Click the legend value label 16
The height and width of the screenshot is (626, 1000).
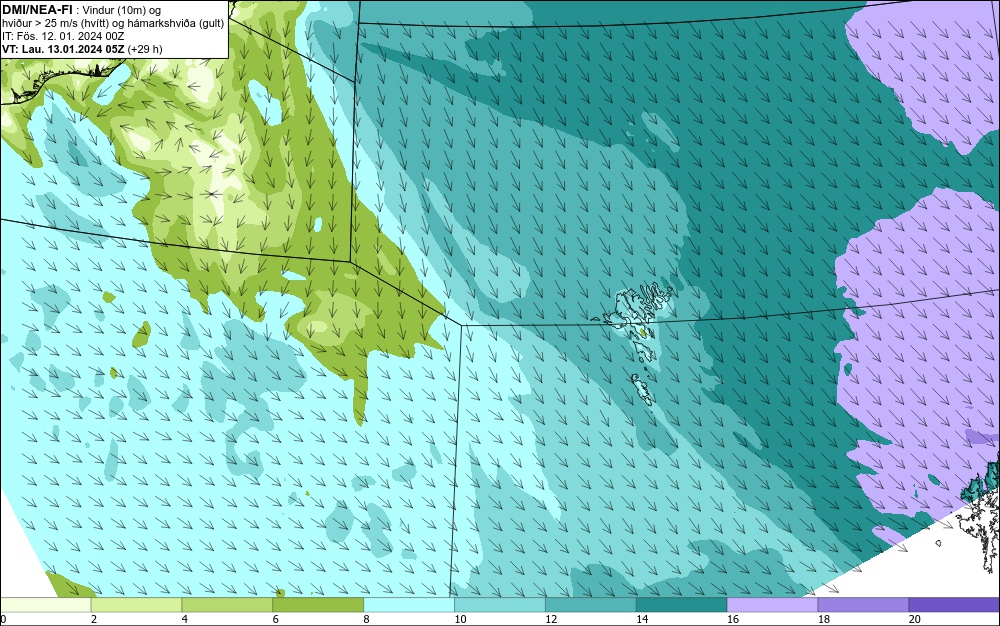tap(733, 619)
